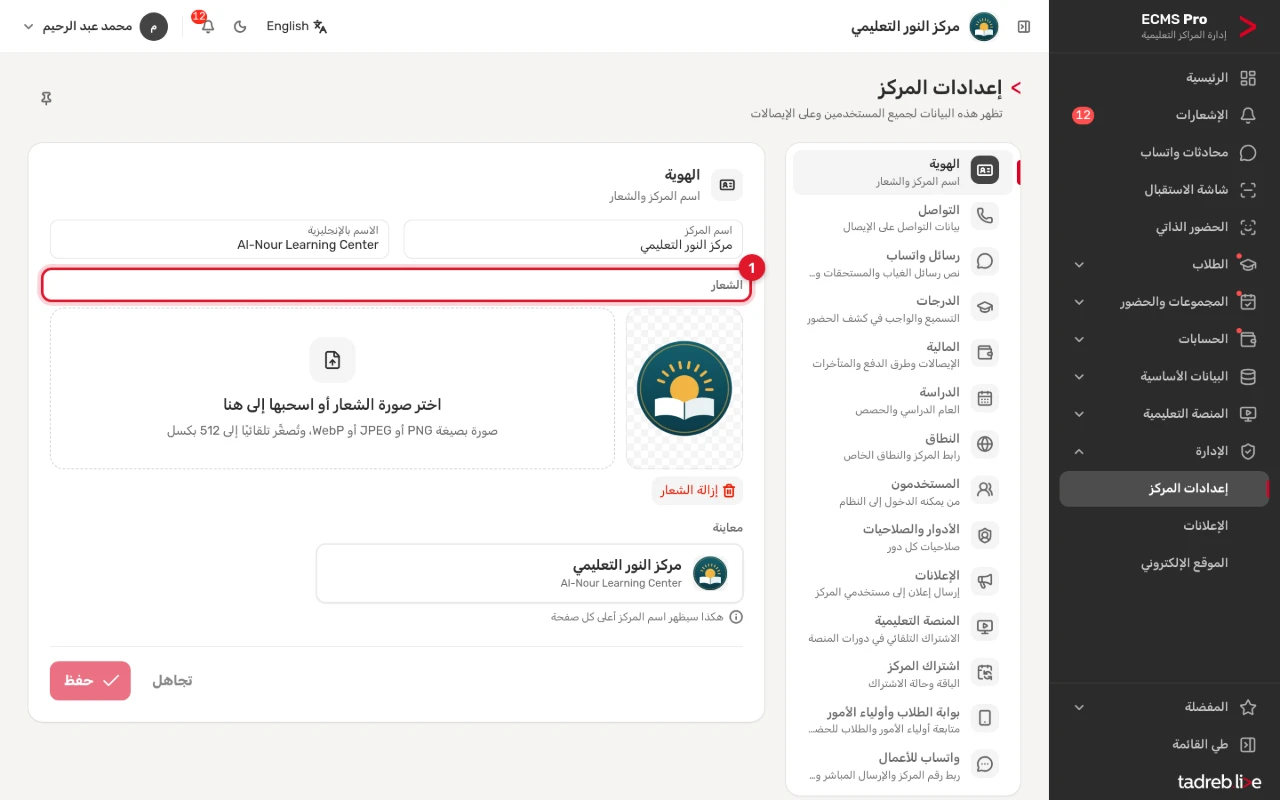The height and width of the screenshot is (800, 1280).
Task: Expand الطلاب sidebar group
Action: pos(1164,265)
